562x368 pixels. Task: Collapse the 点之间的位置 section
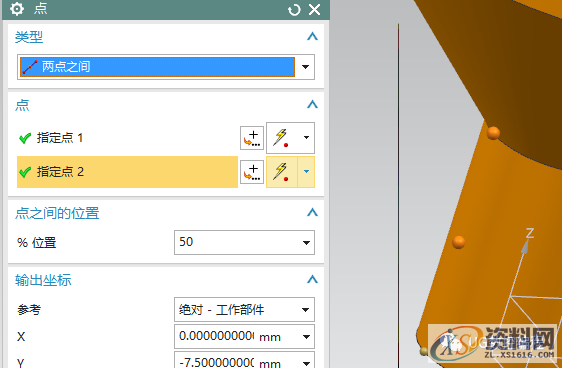tap(312, 212)
